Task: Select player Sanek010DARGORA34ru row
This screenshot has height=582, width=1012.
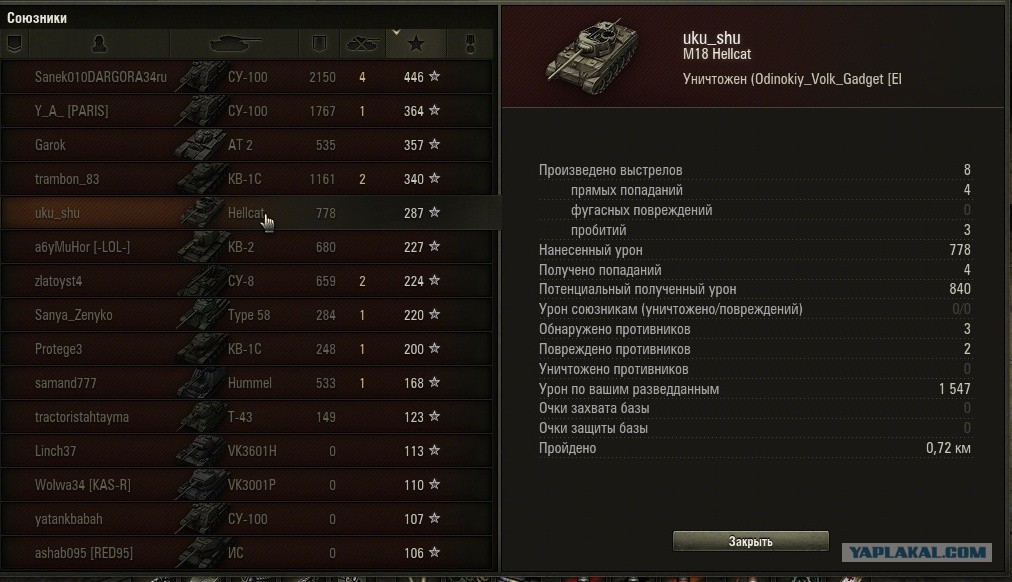Action: coord(247,77)
